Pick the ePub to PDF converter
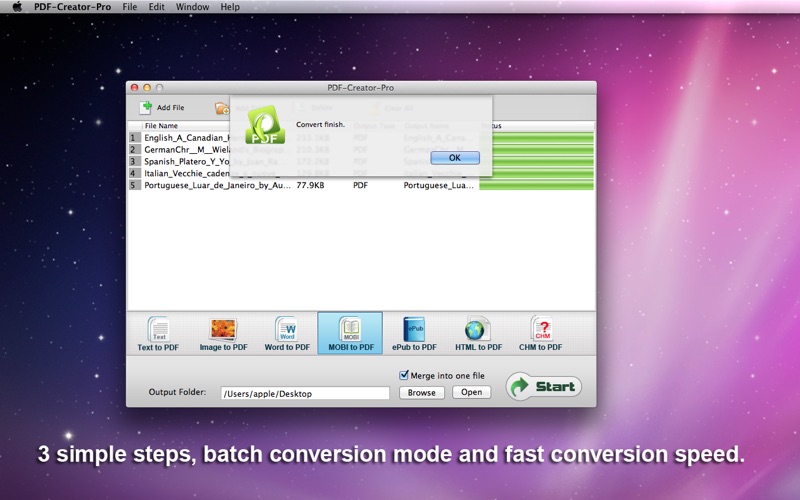 [414, 334]
